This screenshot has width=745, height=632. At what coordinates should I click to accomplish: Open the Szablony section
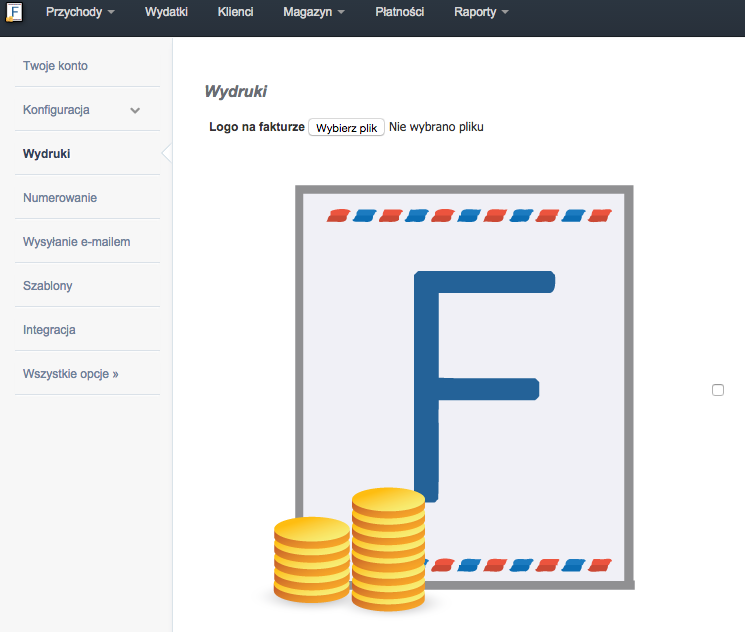click(x=48, y=286)
